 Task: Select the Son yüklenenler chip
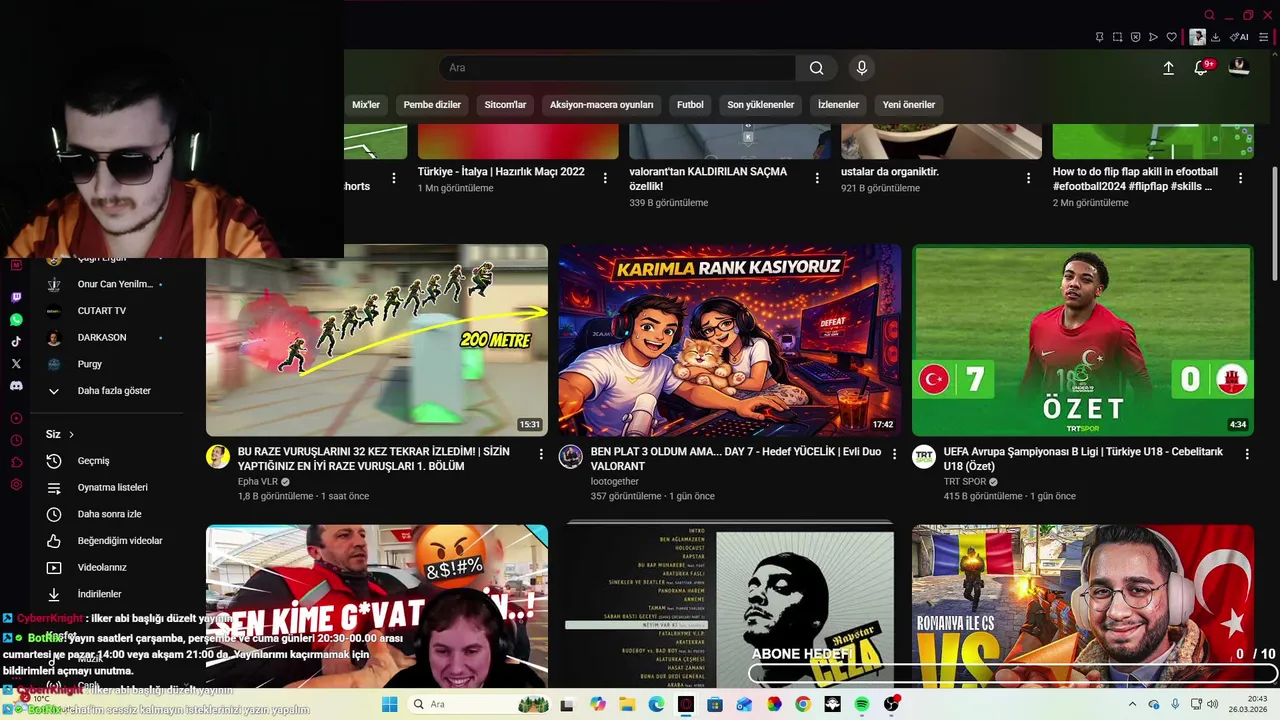pyautogui.click(x=761, y=105)
